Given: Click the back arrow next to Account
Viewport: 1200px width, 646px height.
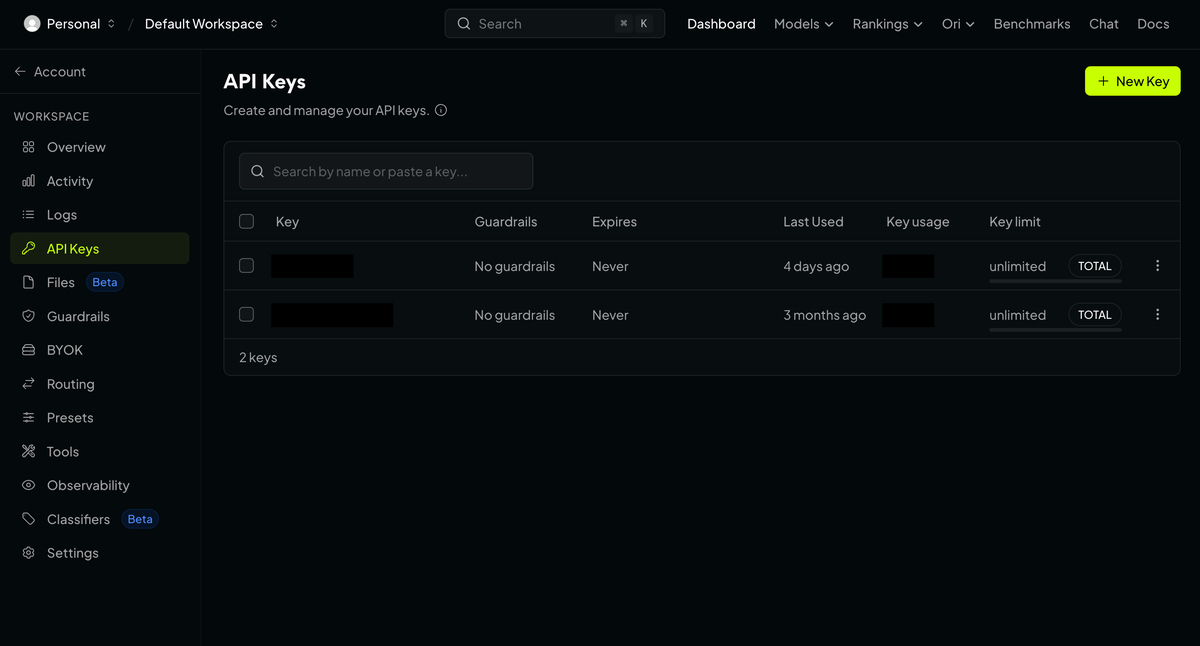Looking at the screenshot, I should click(x=20, y=72).
